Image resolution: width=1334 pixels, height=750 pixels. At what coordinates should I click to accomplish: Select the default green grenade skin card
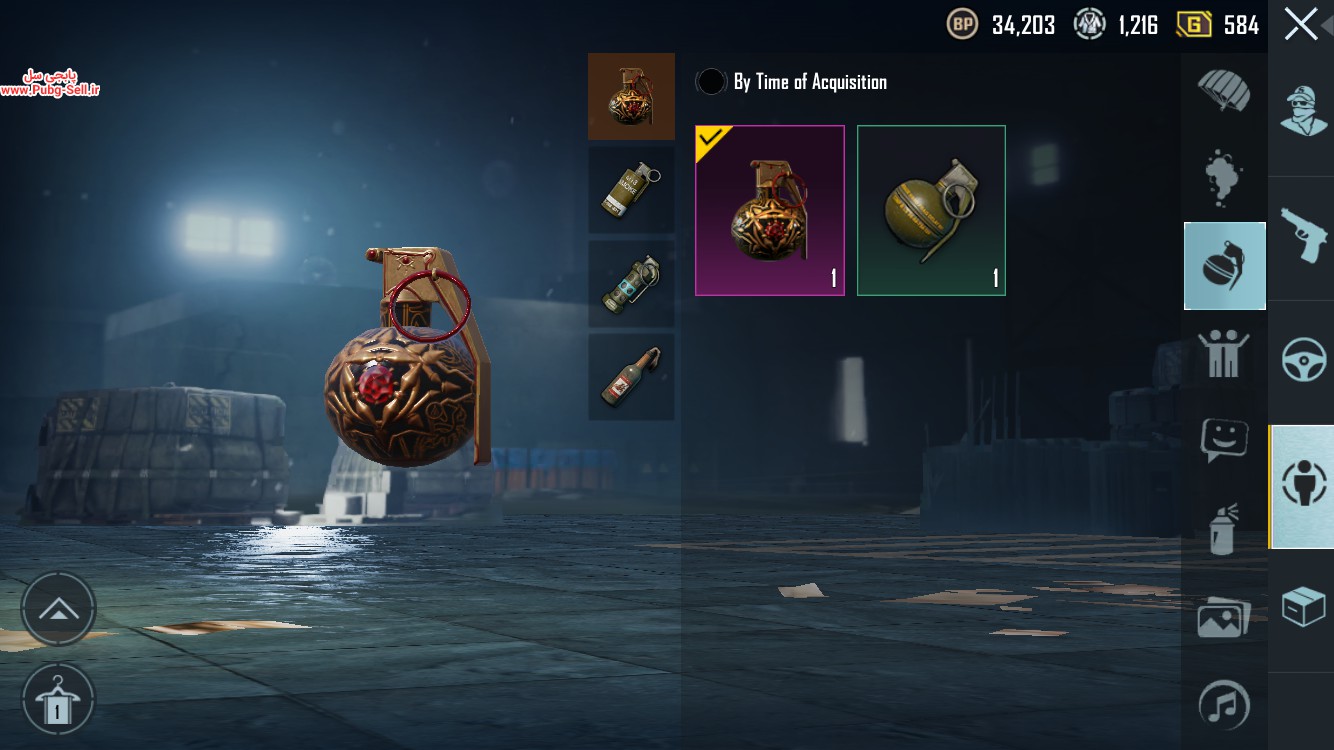[x=931, y=210]
